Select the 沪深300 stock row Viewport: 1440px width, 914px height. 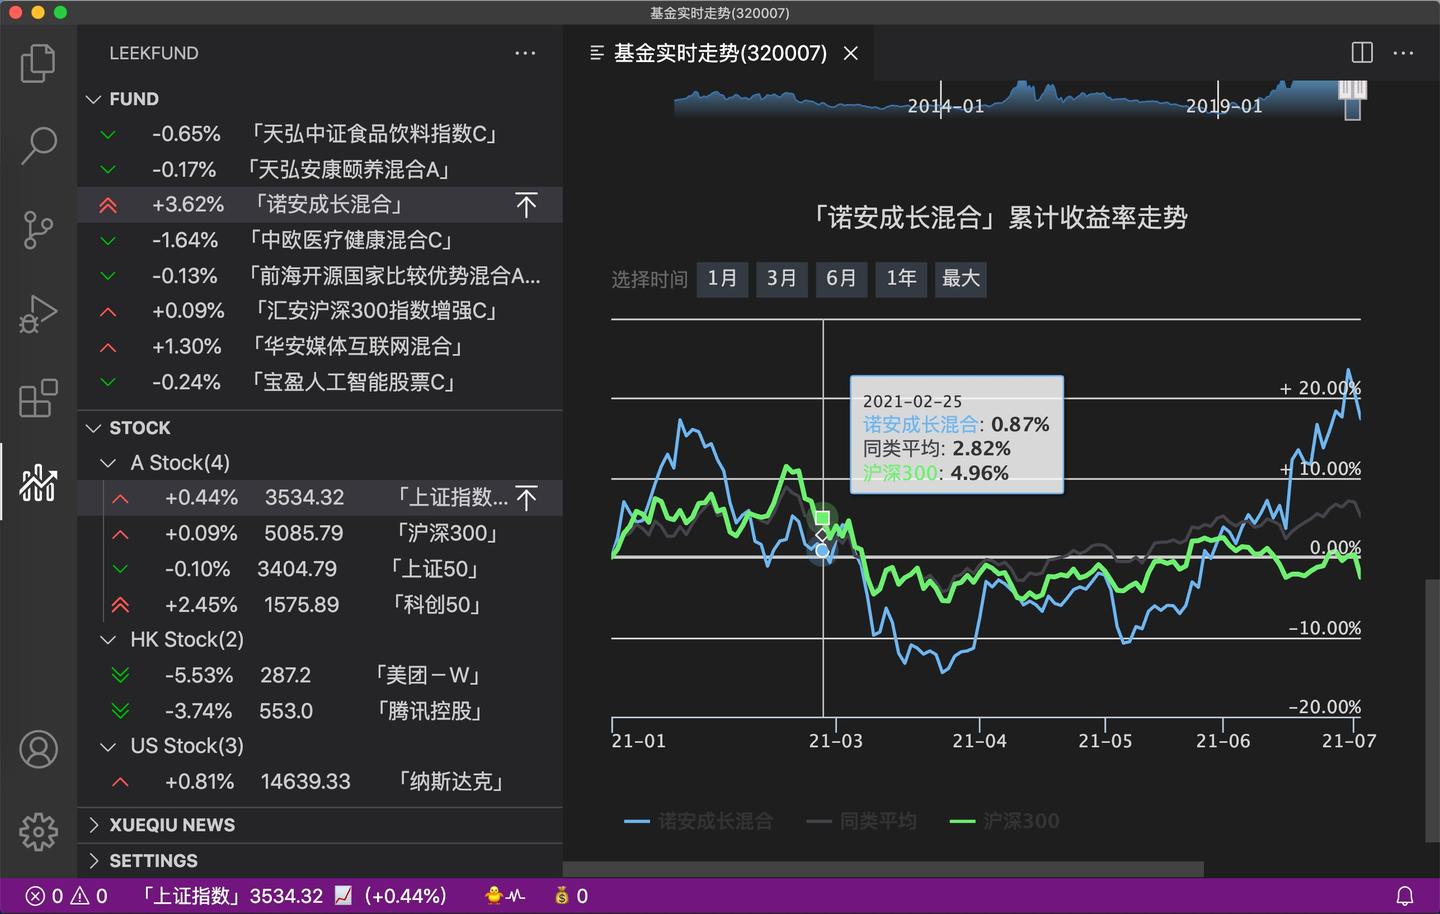click(320, 534)
